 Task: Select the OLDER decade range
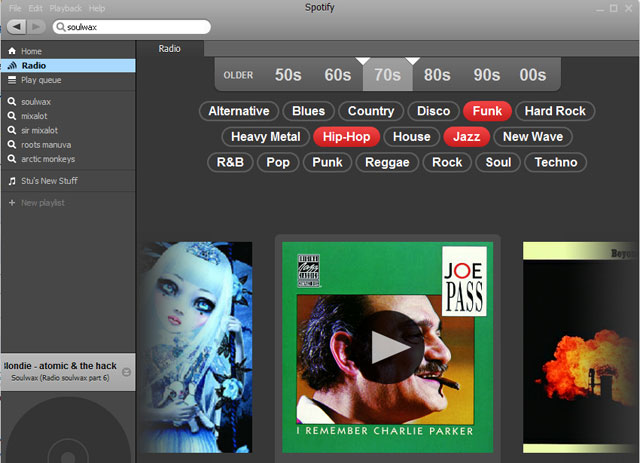pyautogui.click(x=238, y=75)
